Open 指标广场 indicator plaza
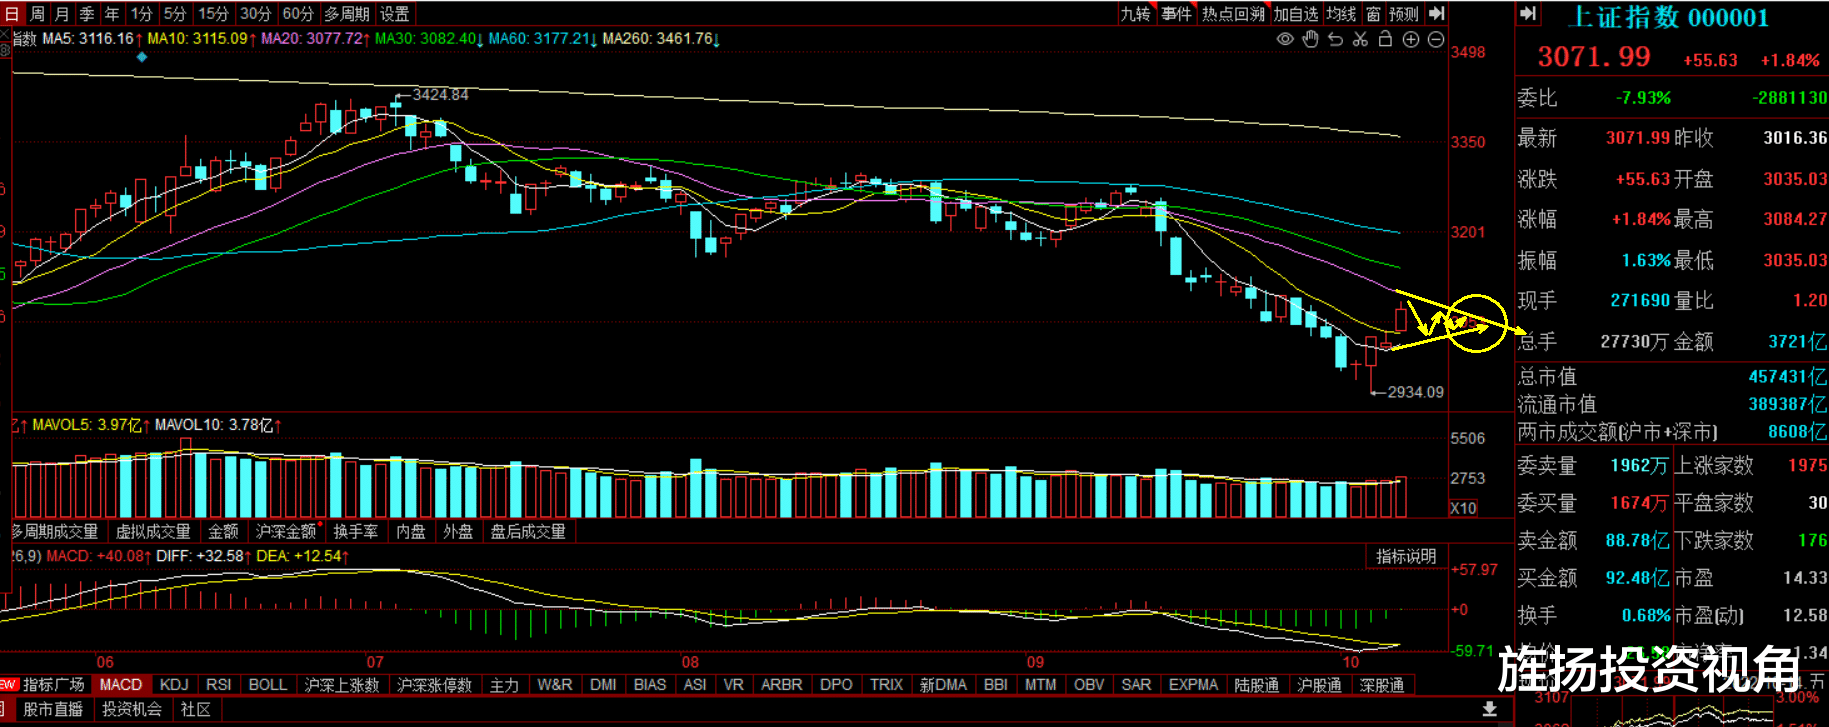 tap(54, 685)
